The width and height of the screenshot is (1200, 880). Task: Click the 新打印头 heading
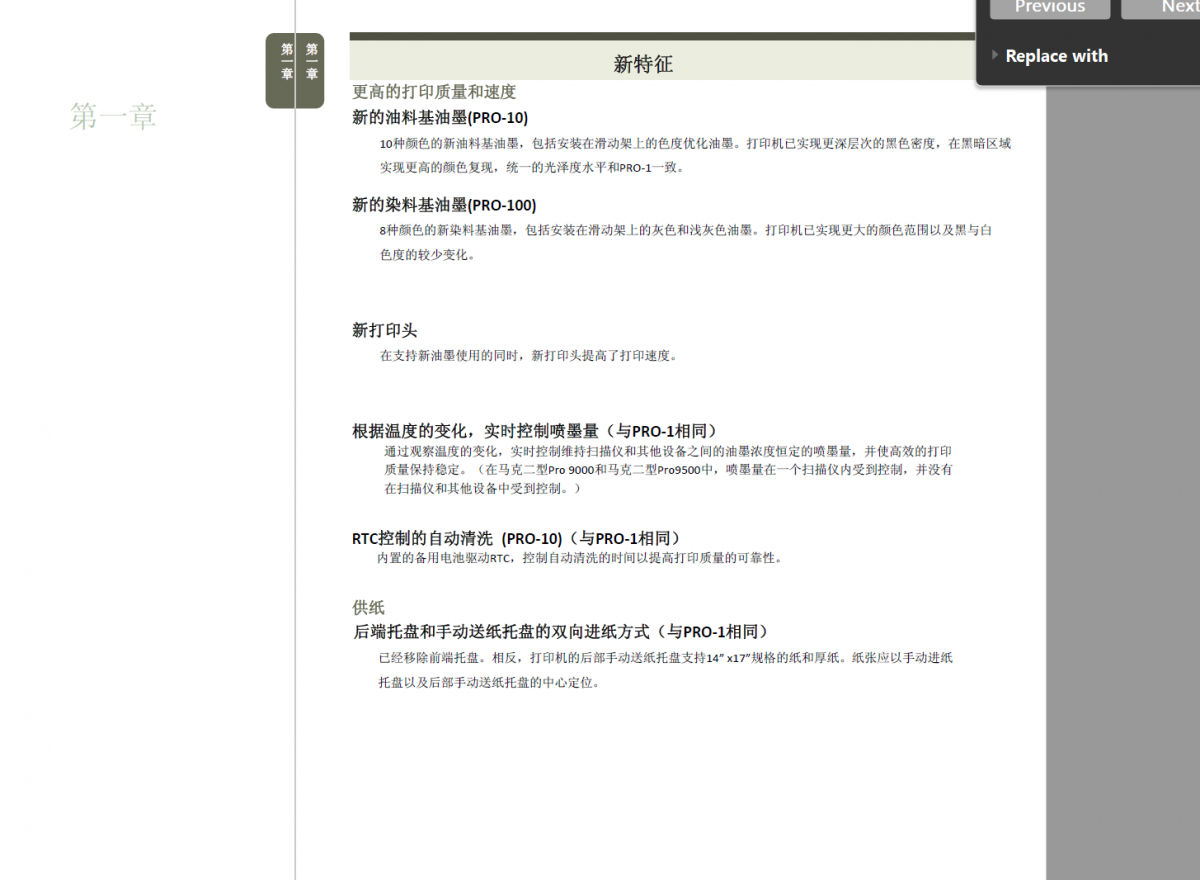[x=385, y=330]
